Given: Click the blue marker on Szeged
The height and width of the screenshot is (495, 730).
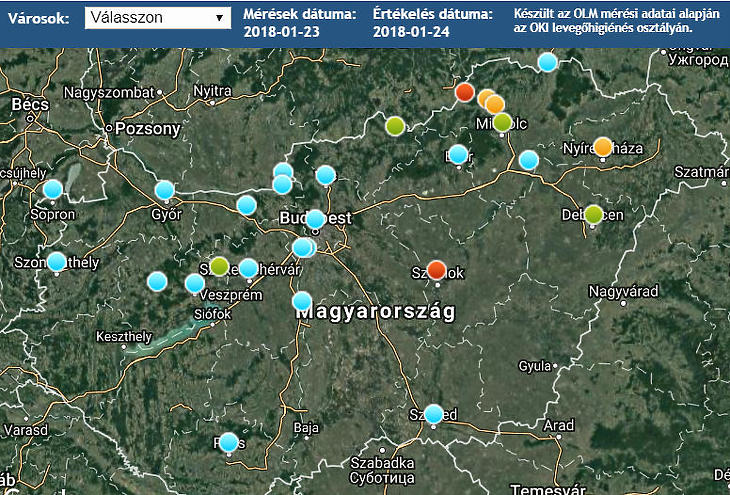Looking at the screenshot, I should point(434,414).
